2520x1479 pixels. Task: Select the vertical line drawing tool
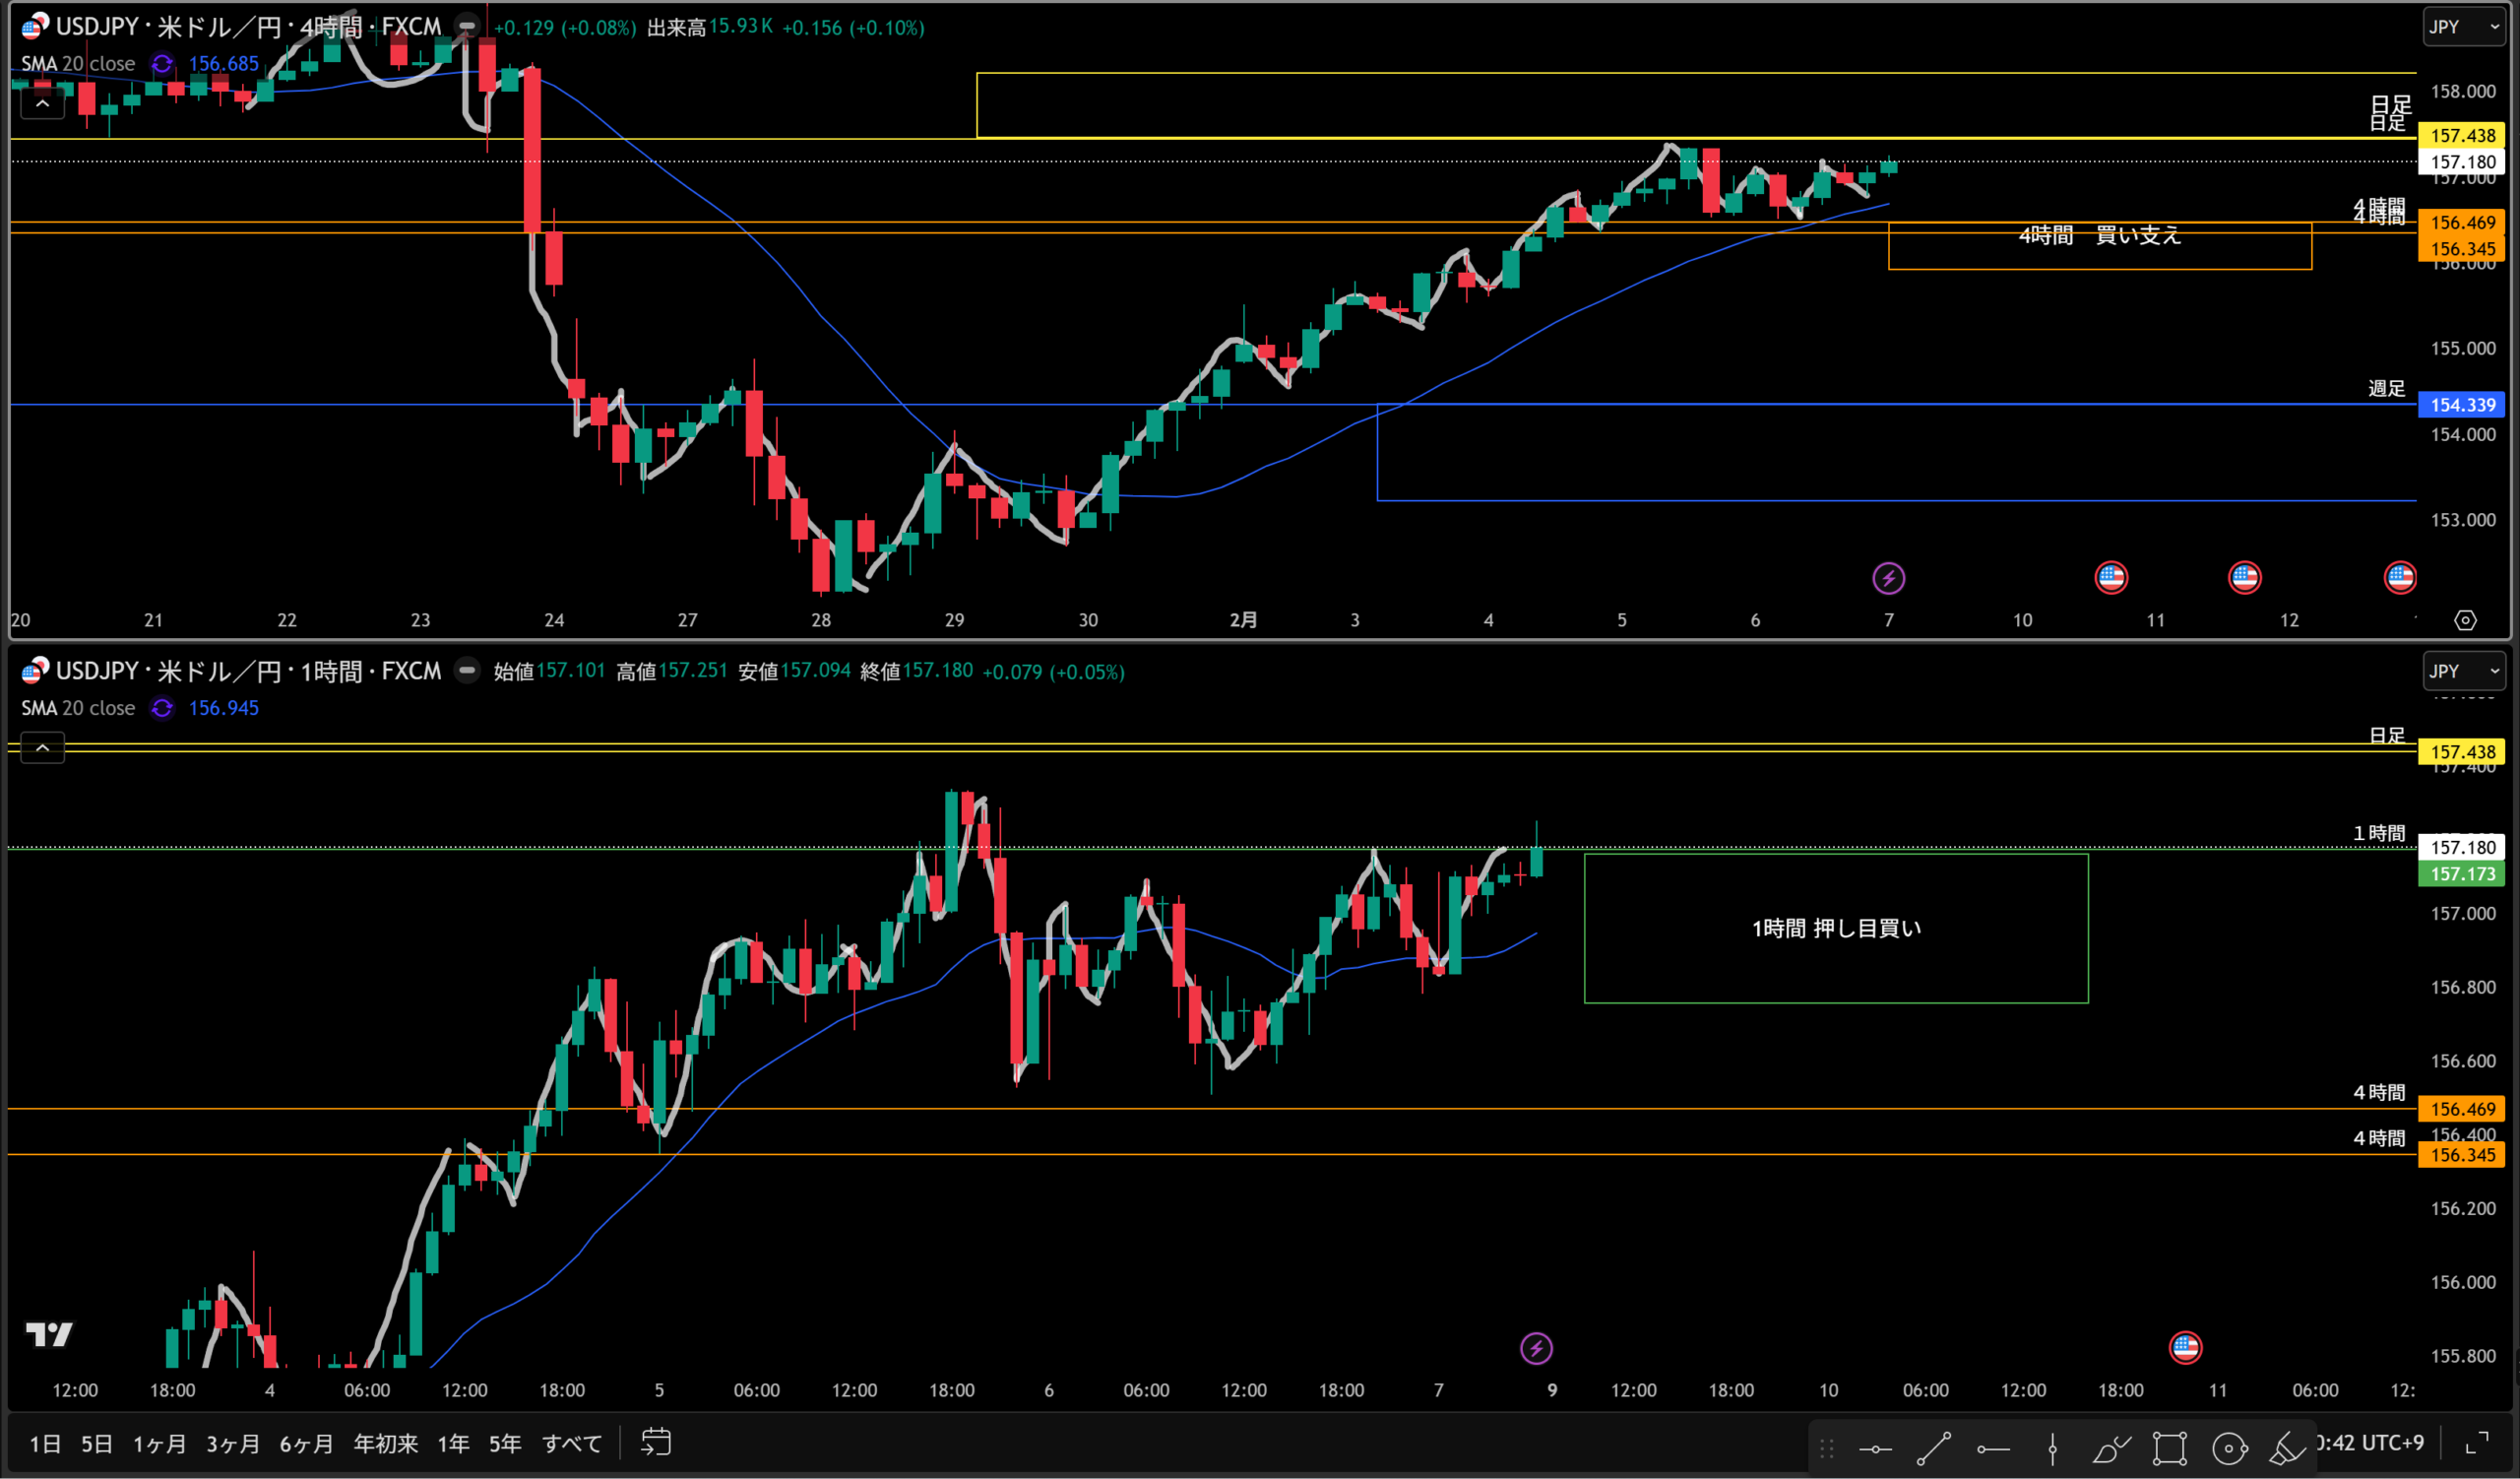[2052, 1448]
